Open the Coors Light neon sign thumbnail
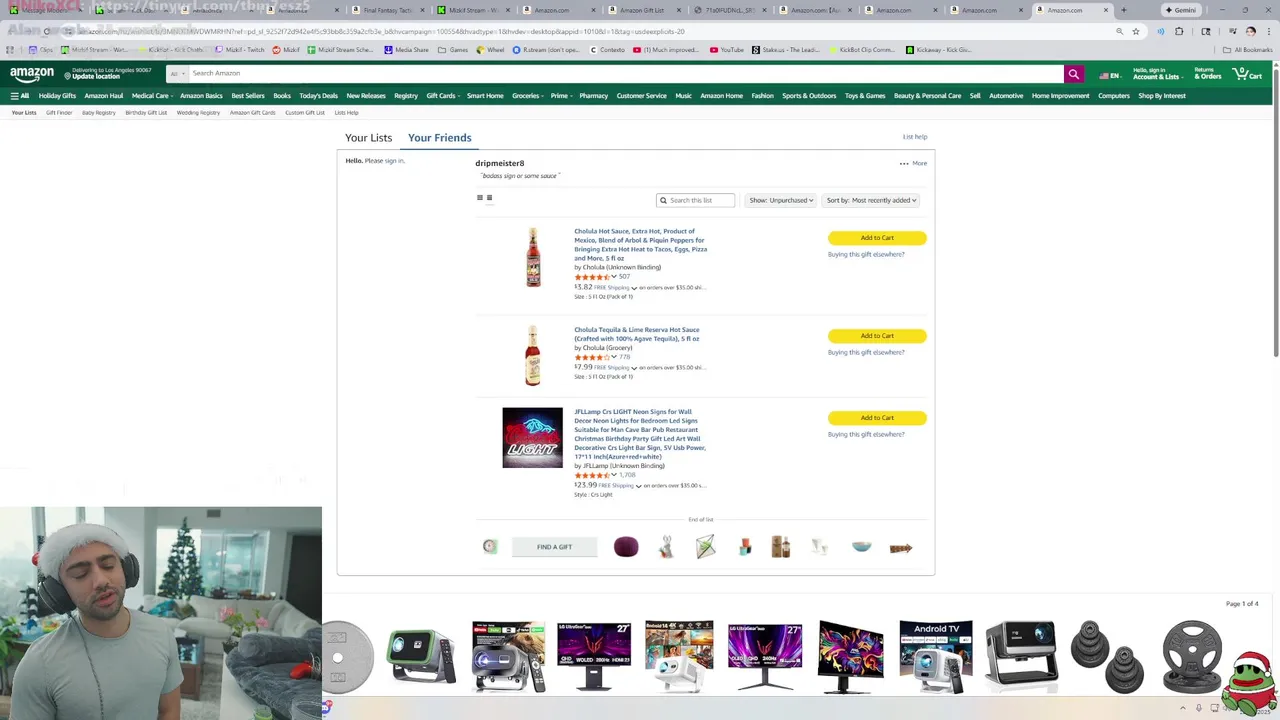 [x=532, y=438]
